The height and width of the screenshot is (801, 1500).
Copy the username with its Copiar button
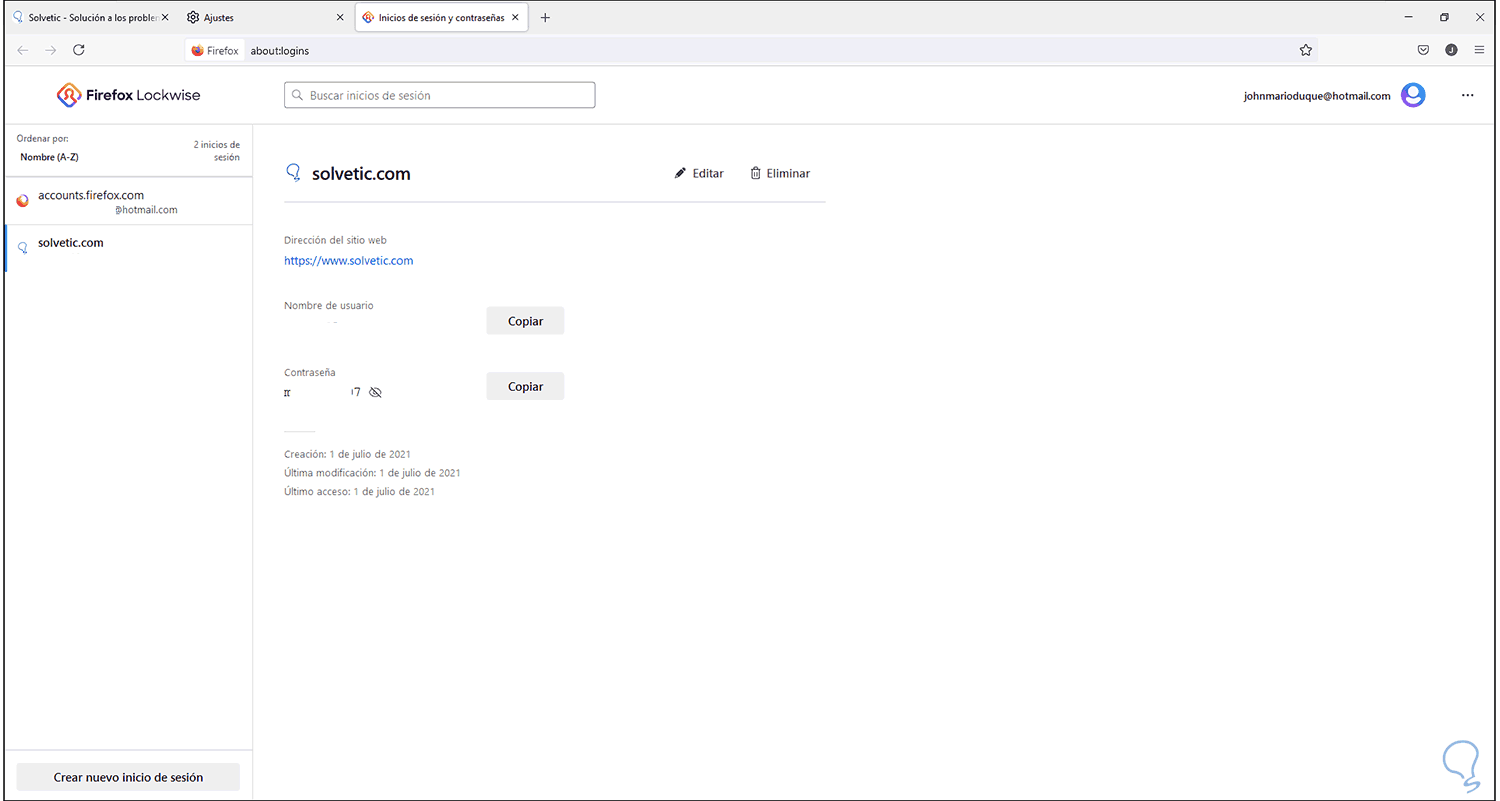[525, 321]
